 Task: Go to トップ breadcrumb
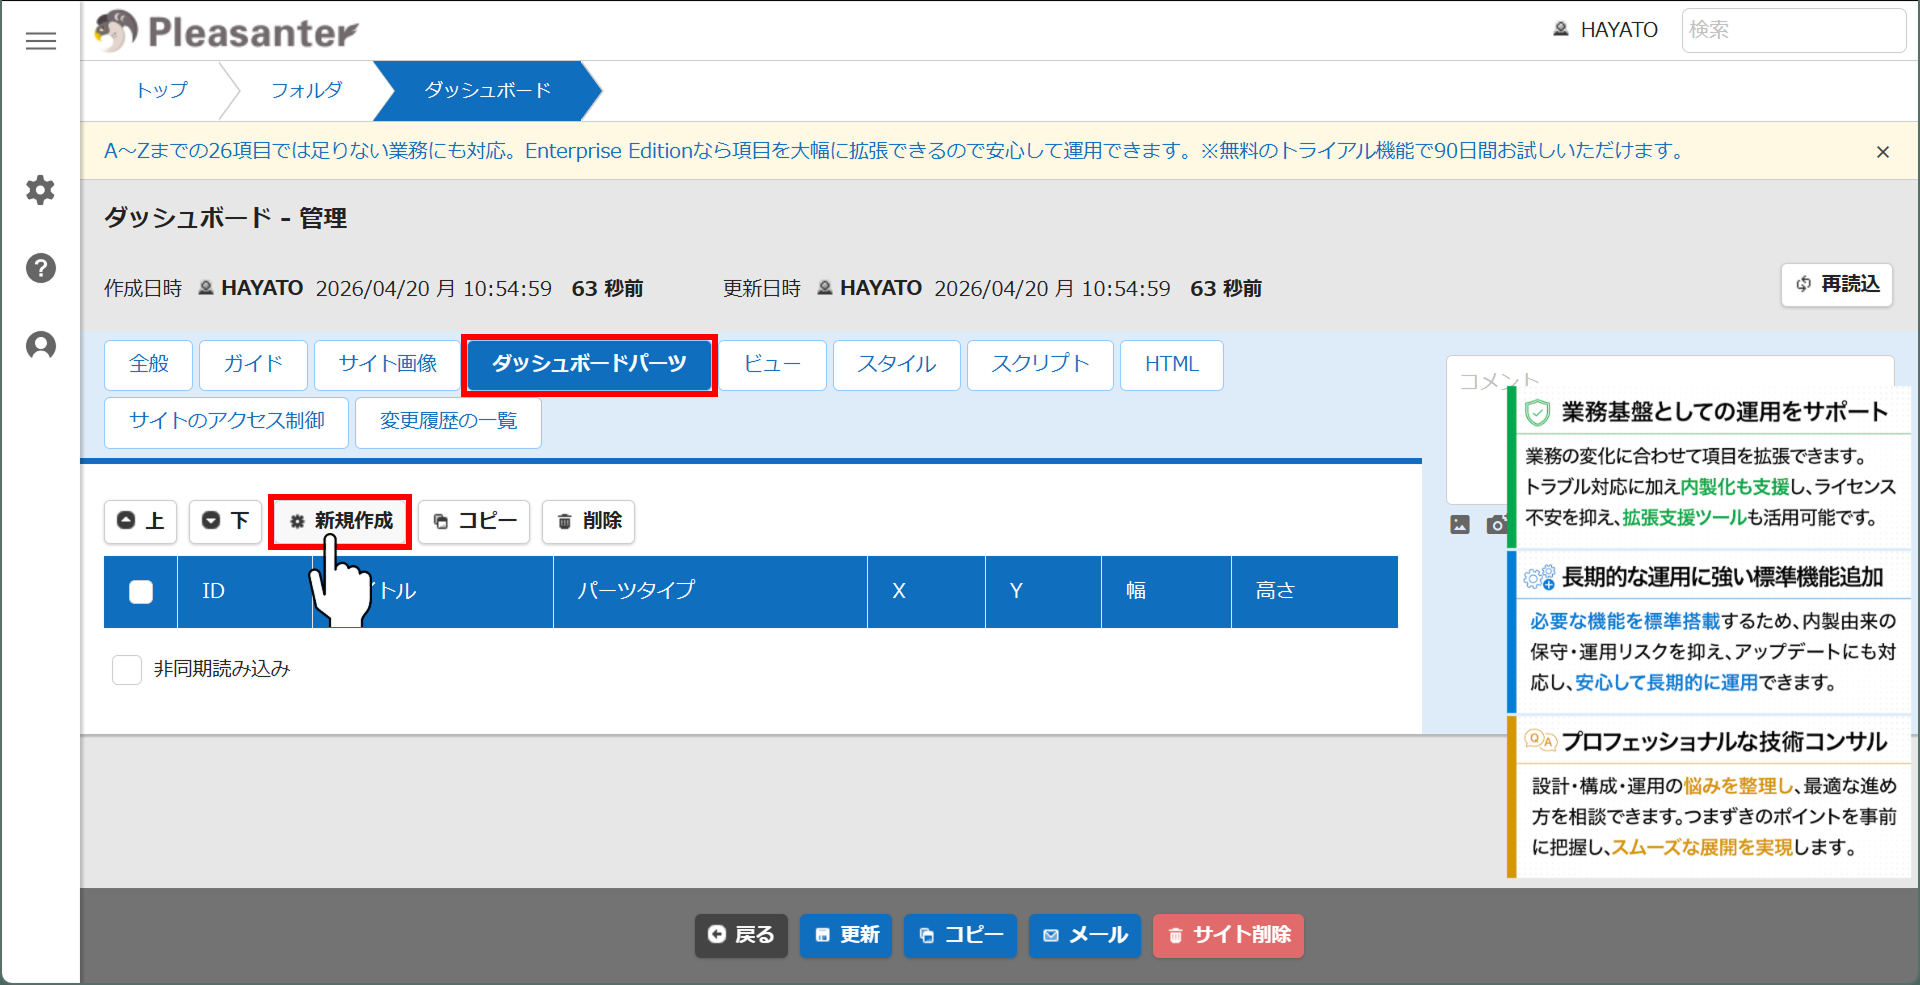point(162,91)
